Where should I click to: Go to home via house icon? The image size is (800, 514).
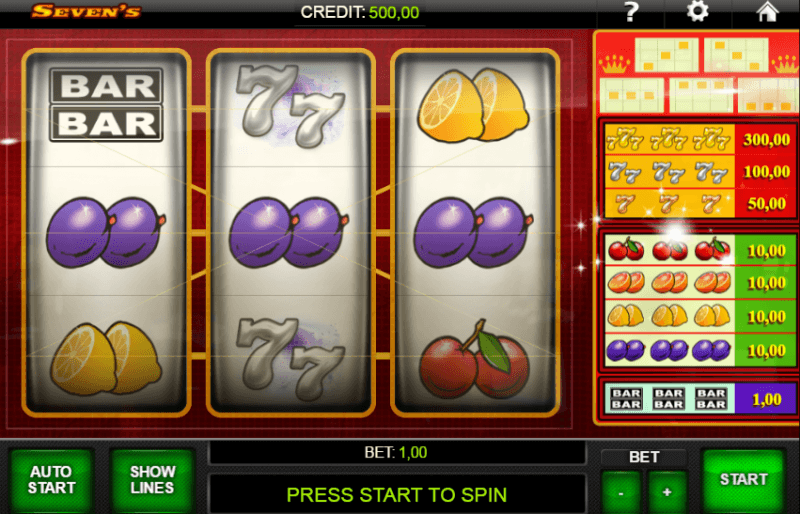point(767,11)
